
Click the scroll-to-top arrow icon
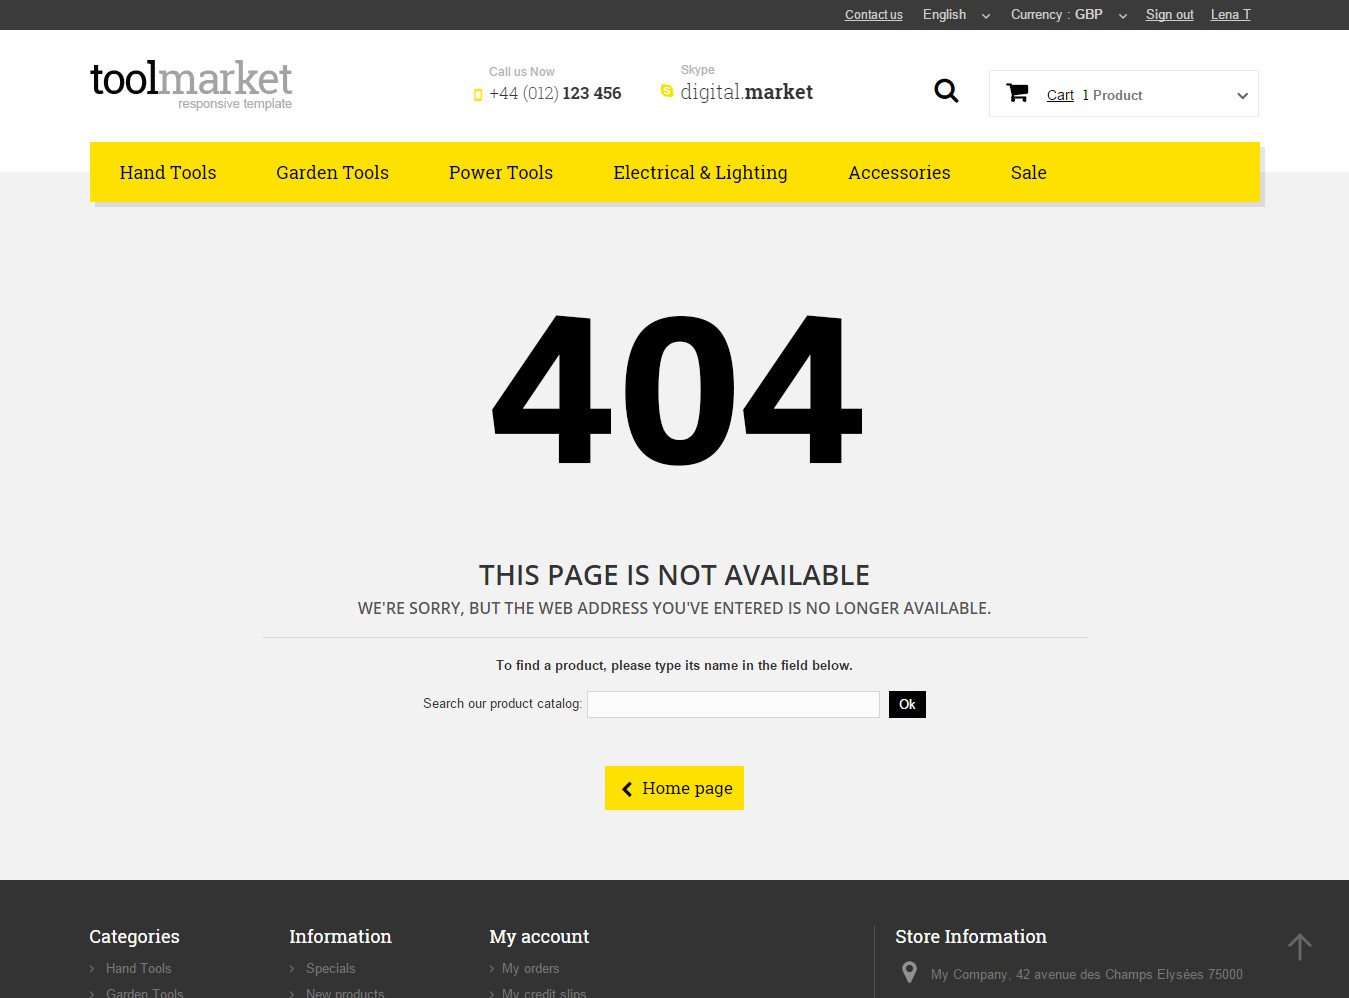1299,946
